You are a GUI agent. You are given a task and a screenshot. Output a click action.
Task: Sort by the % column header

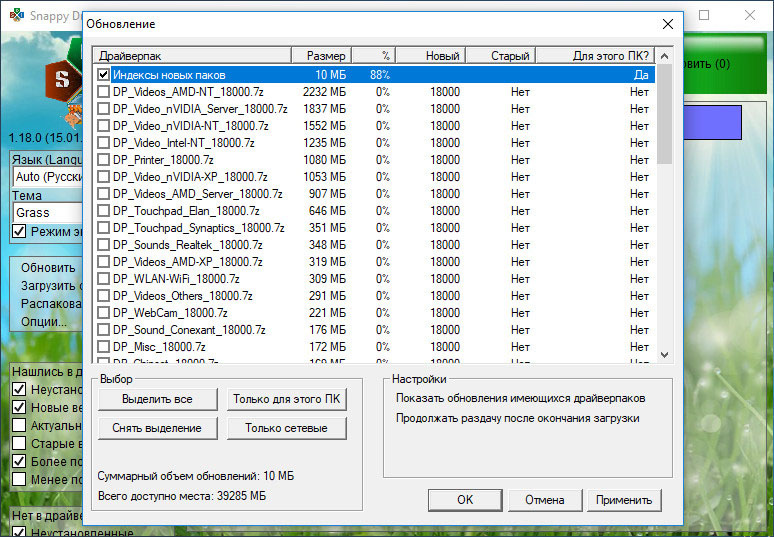pyautogui.click(x=374, y=56)
